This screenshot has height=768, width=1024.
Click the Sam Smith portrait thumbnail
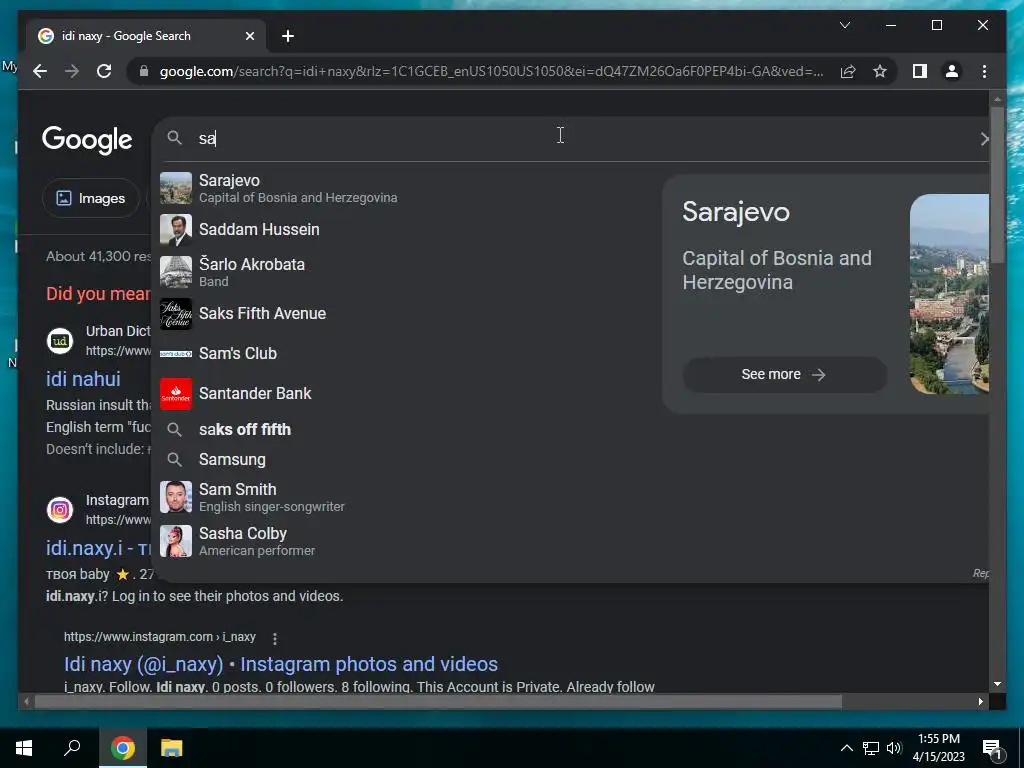(x=176, y=497)
